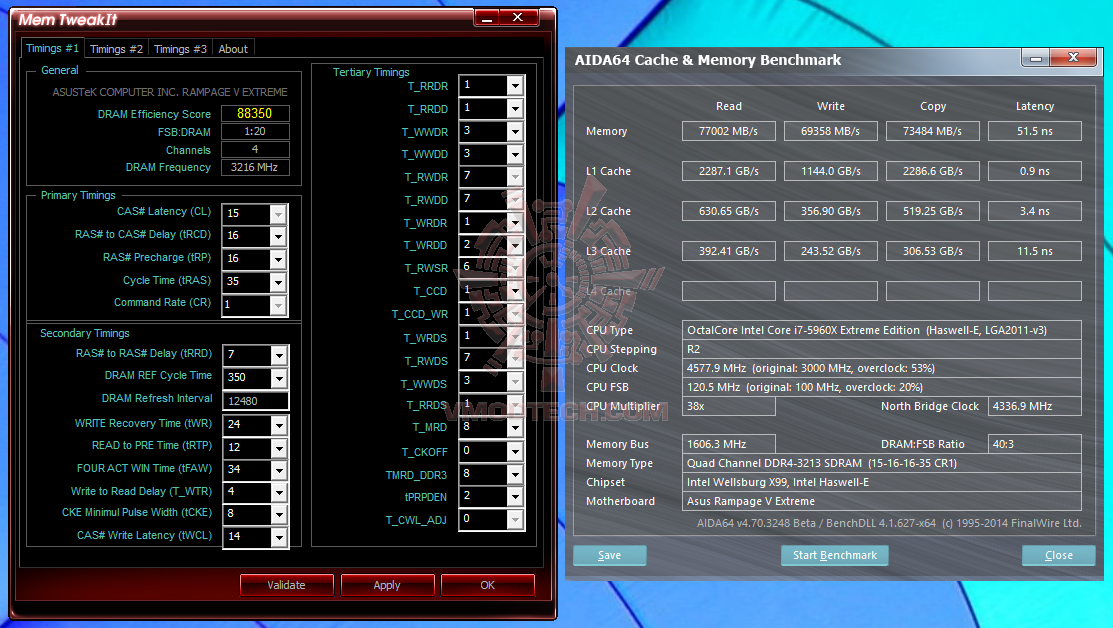Viewport: 1113px width, 628px height.
Task: Open the FOUR ACT WIN Time (tFAW) dropdown
Action: [279, 470]
